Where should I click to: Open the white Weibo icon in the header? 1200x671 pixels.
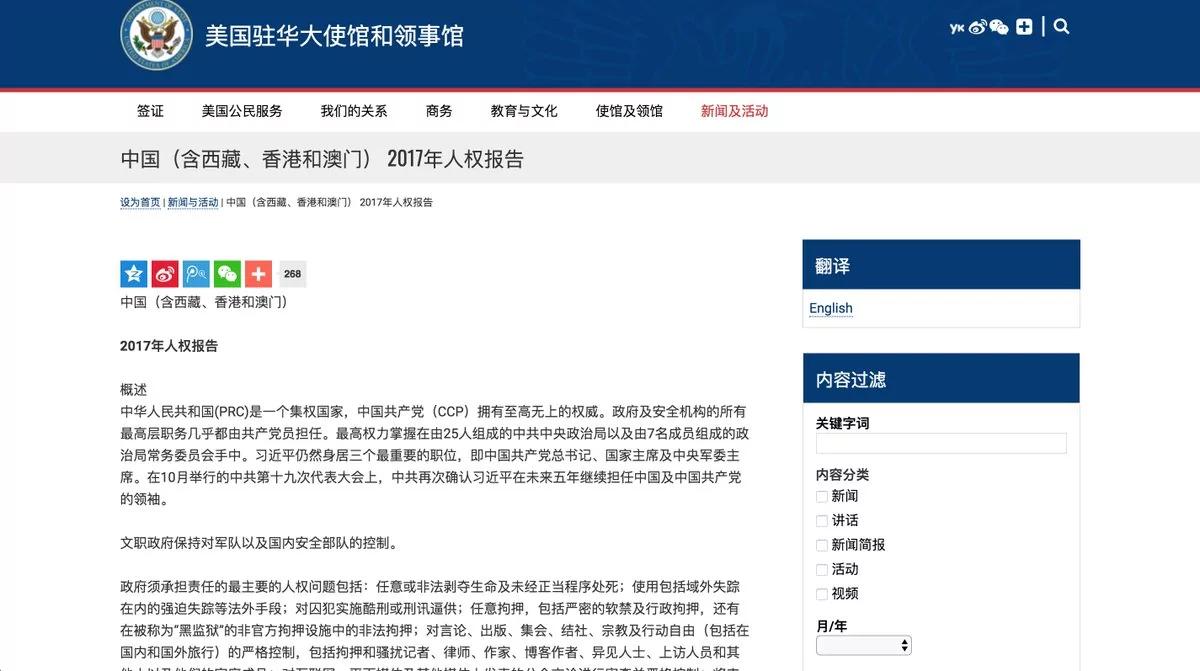977,27
